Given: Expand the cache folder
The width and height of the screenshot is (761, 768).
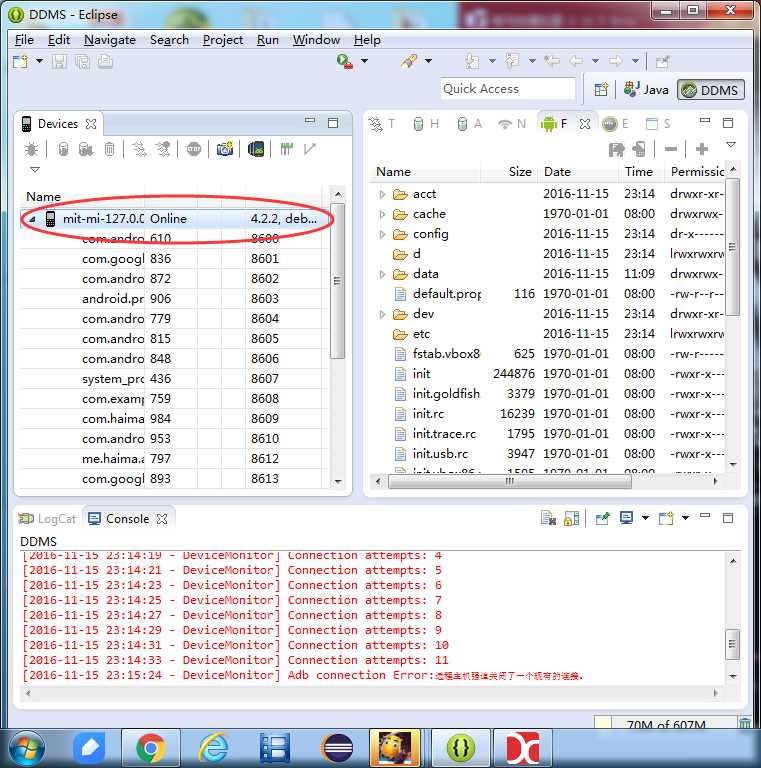Looking at the screenshot, I should point(382,215).
